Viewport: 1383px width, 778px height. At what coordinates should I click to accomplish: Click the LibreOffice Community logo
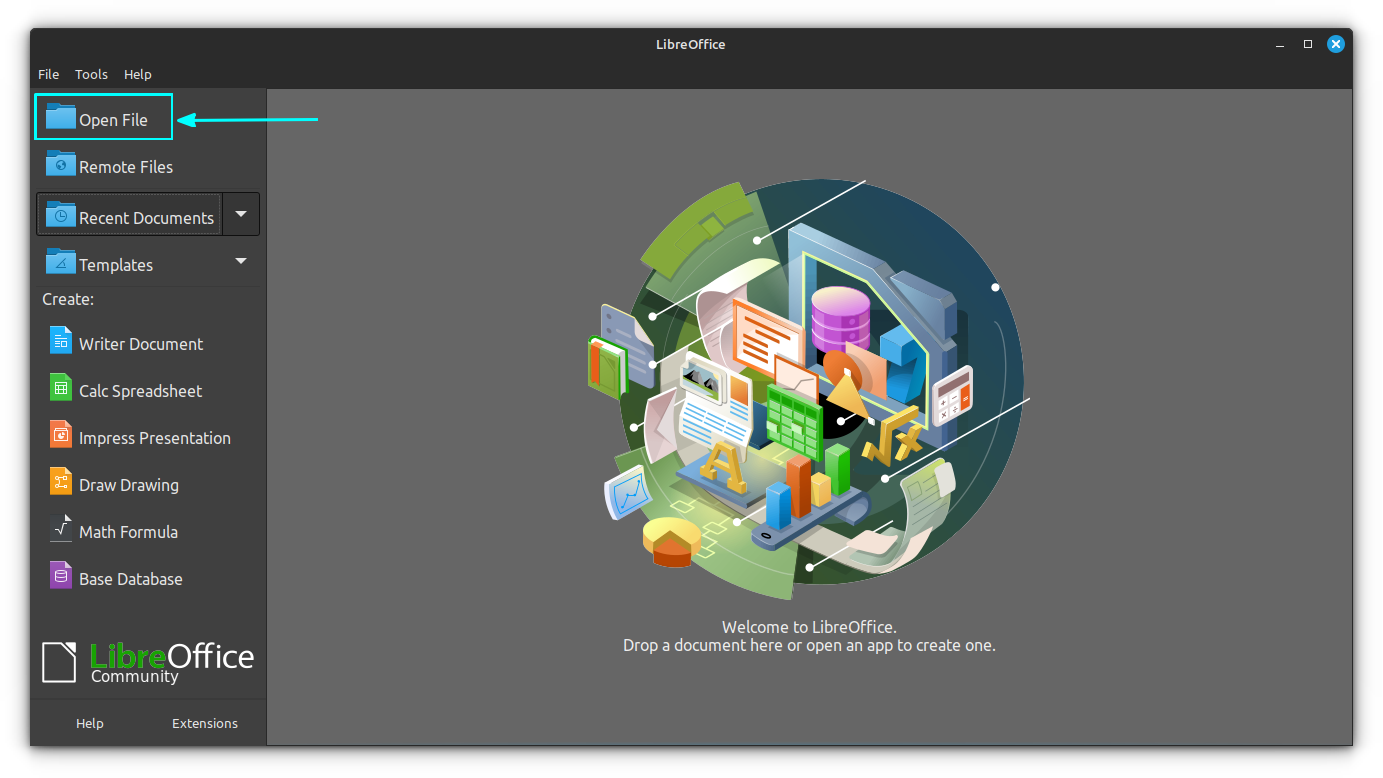tap(148, 661)
